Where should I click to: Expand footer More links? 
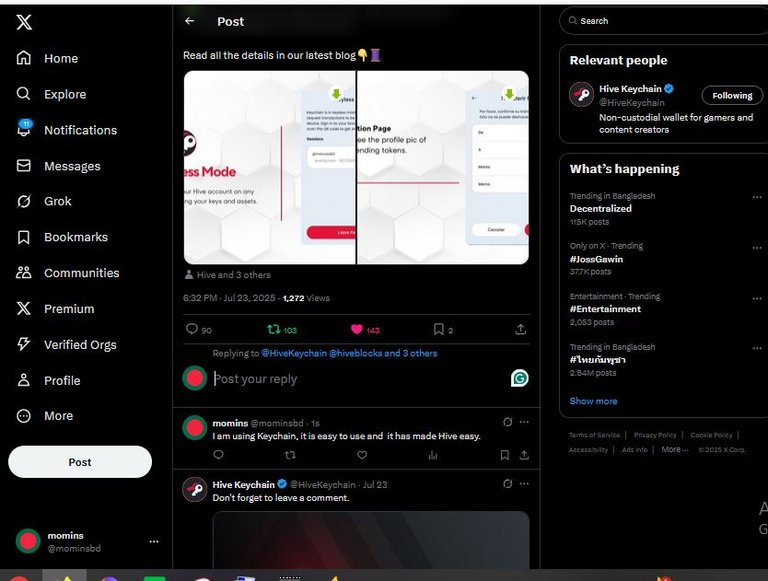point(674,449)
